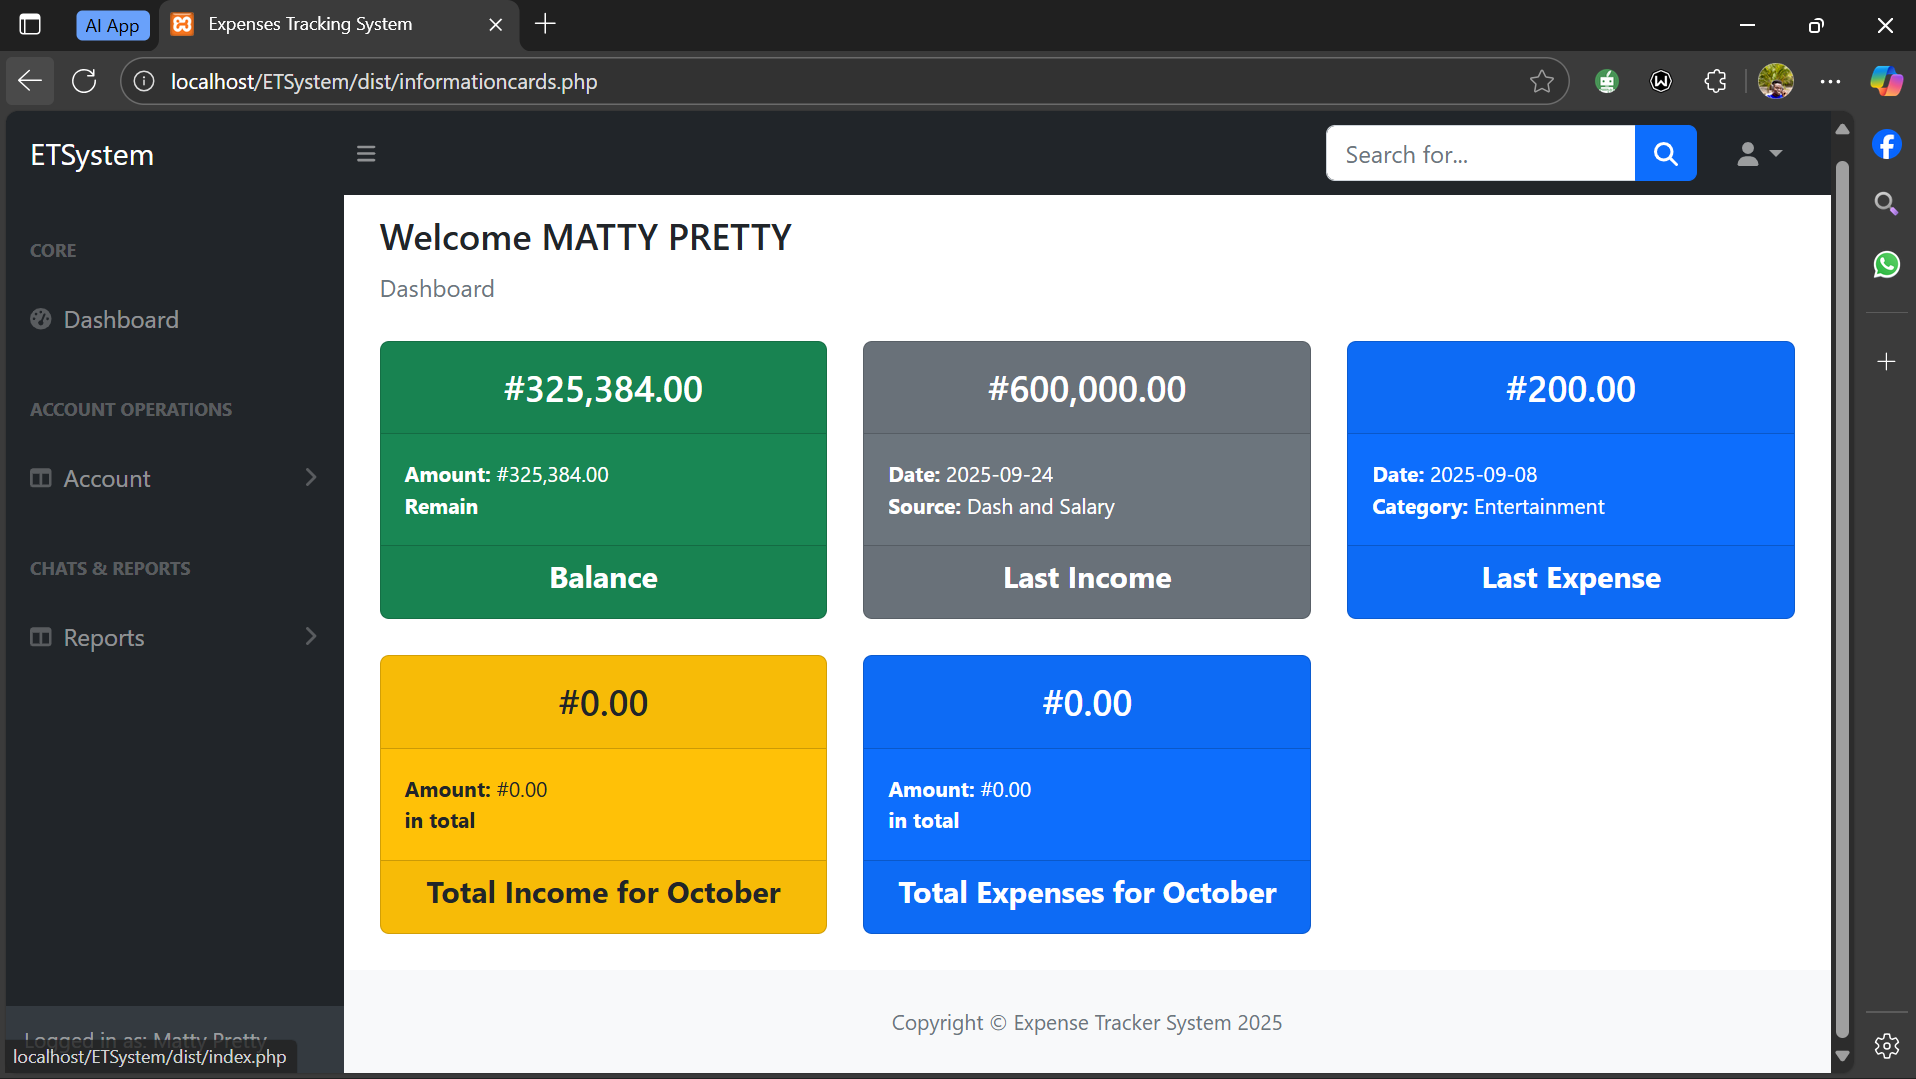Open the user profile dropdown menu
This screenshot has height=1079, width=1916.
point(1759,154)
